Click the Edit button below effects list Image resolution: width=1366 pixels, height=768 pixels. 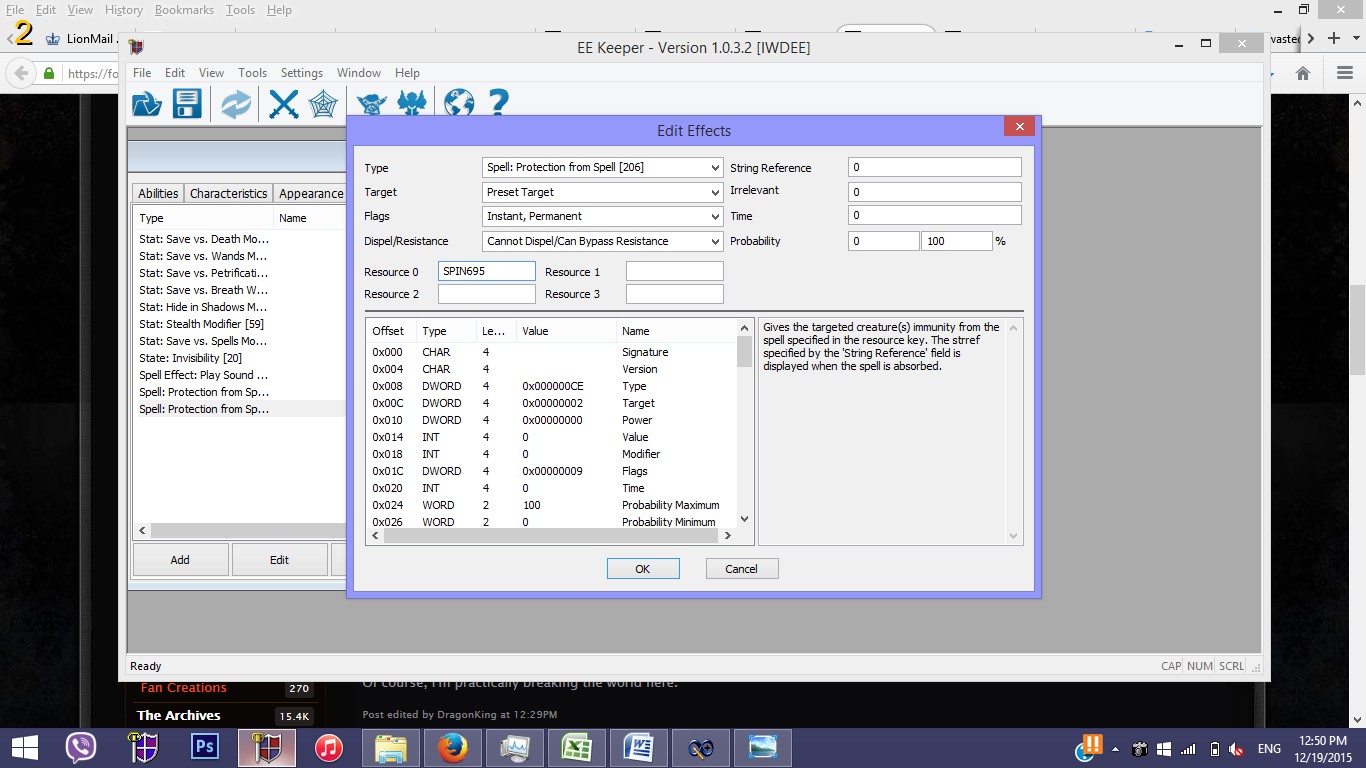tap(279, 560)
